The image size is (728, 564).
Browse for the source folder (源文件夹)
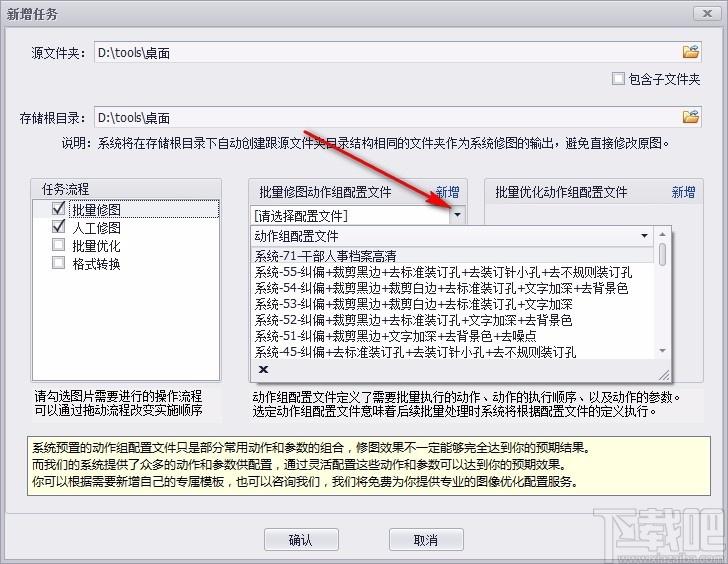click(690, 52)
